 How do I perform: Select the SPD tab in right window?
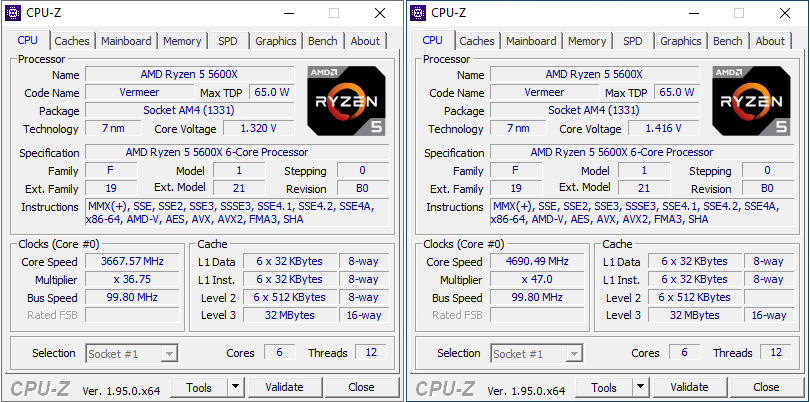point(632,41)
